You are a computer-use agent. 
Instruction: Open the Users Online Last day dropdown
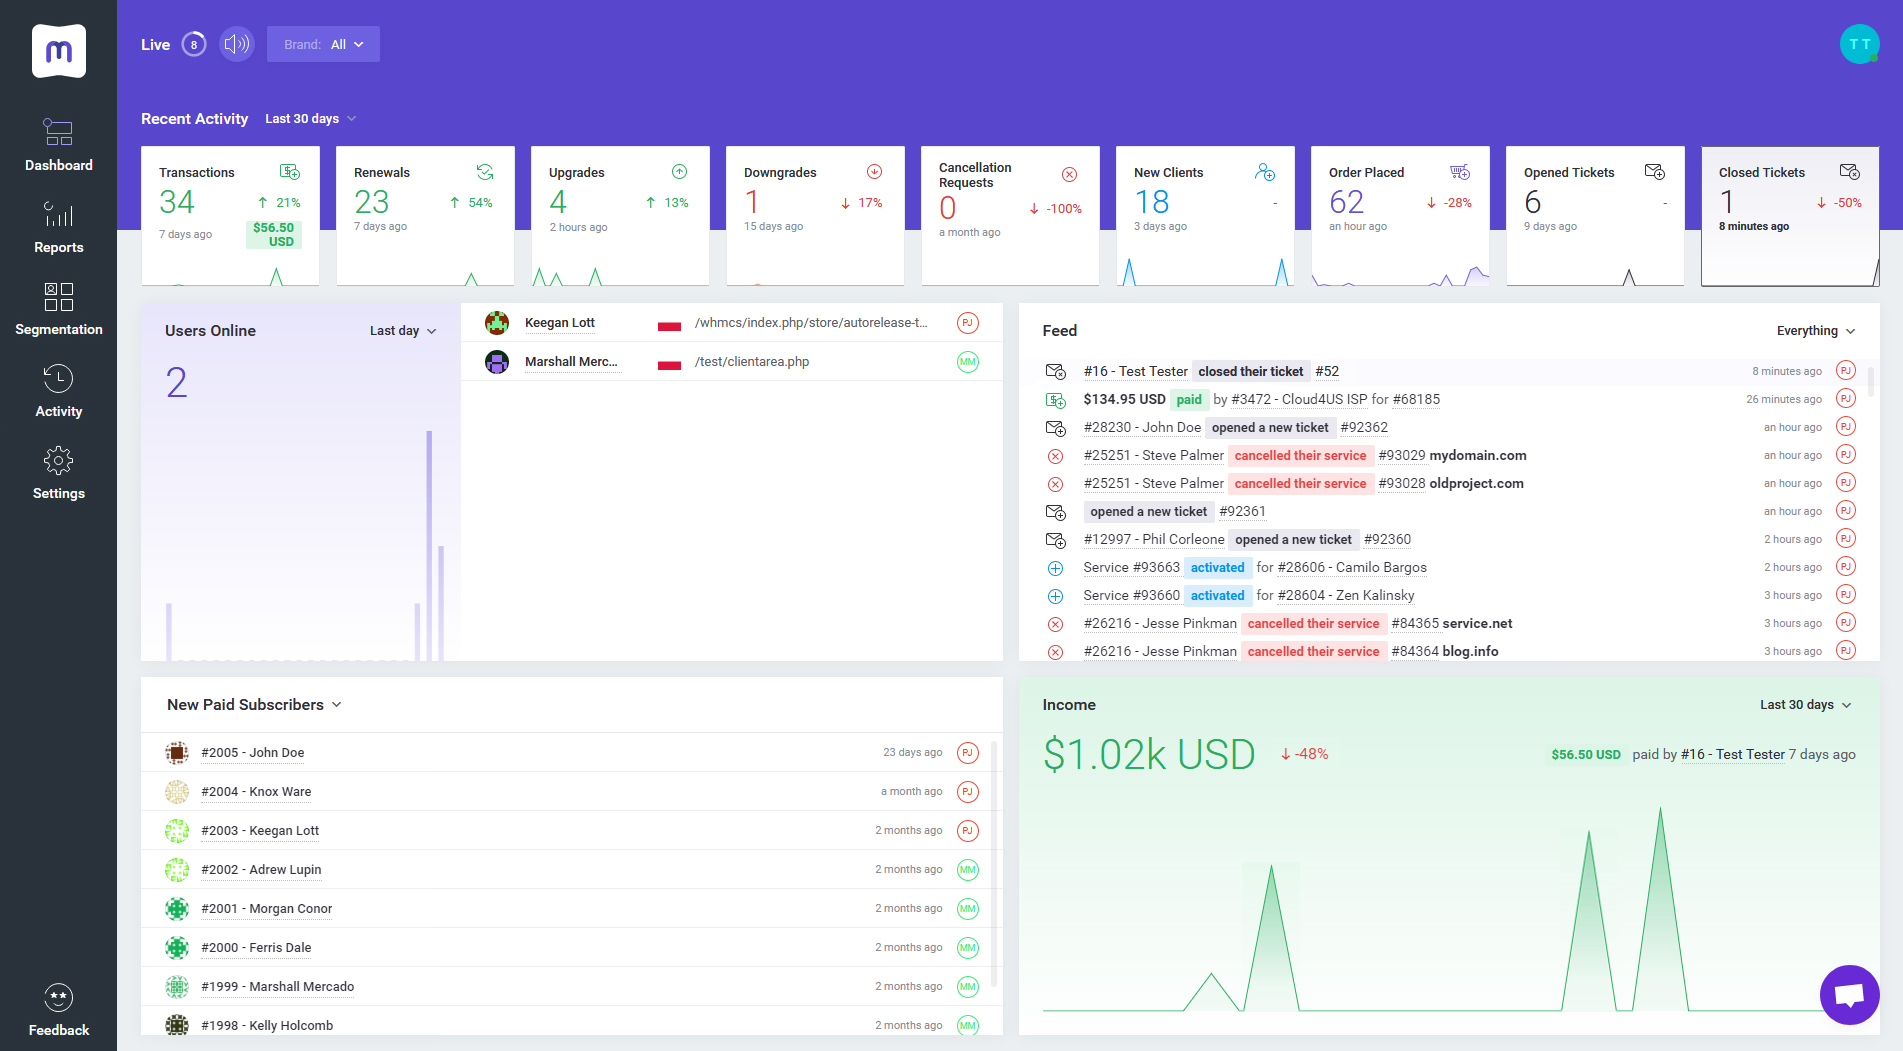tap(403, 331)
